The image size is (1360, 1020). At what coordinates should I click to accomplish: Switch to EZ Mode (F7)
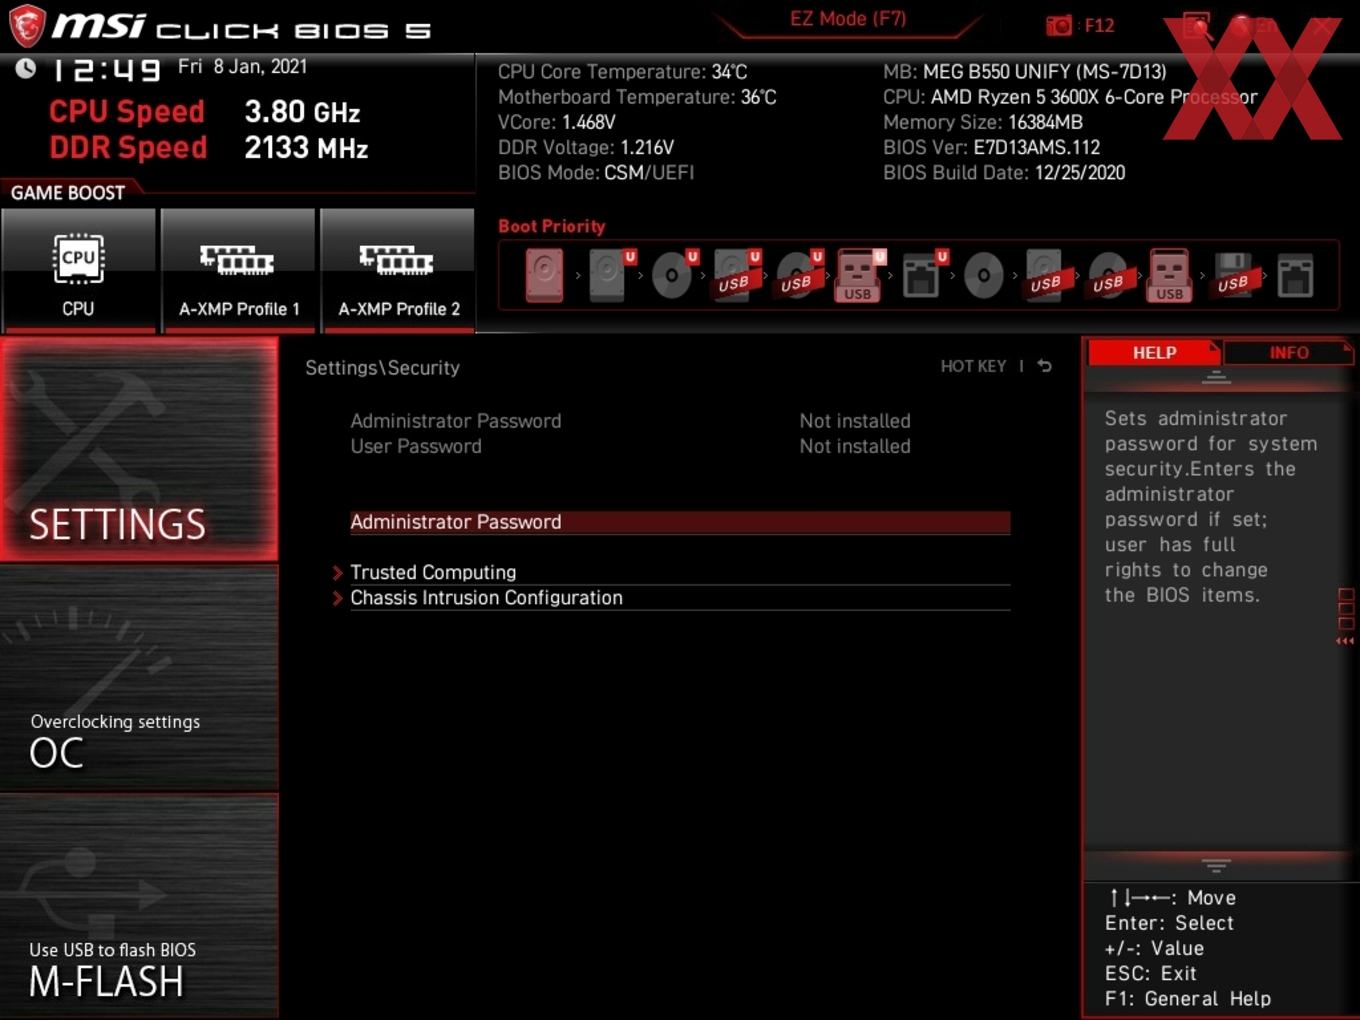tap(848, 19)
